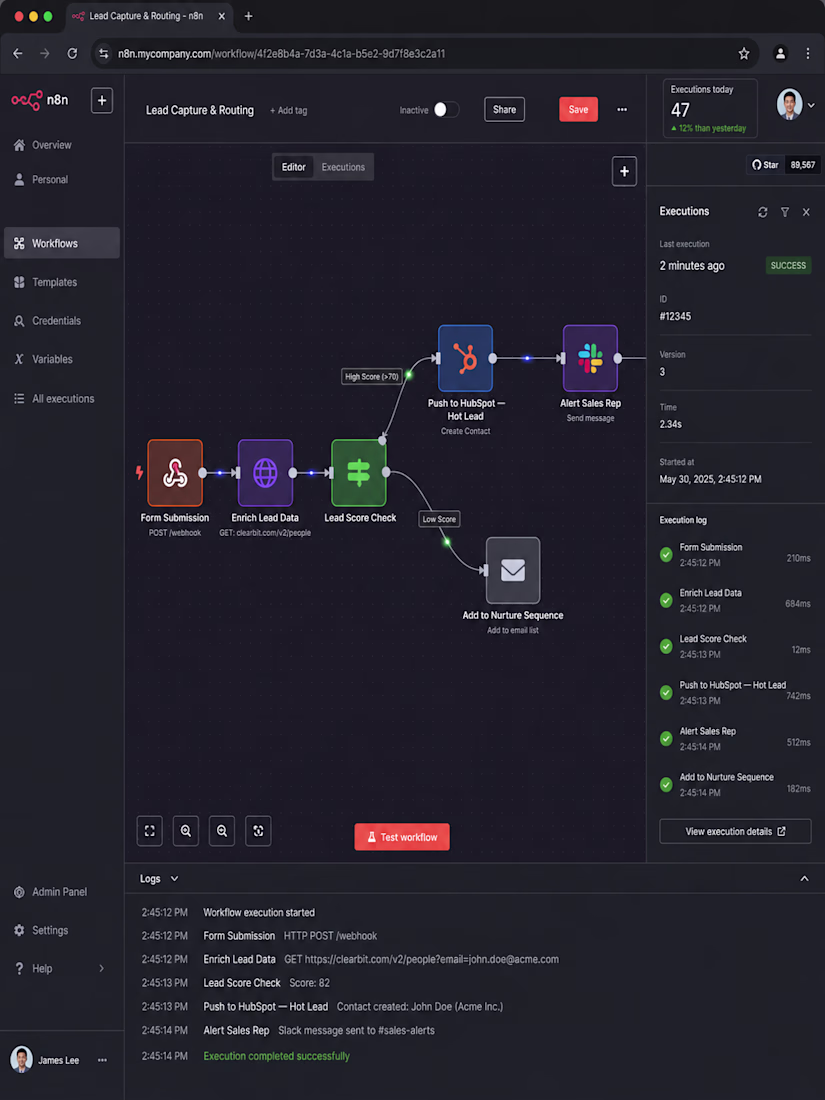Click the plus button beside n8n logo

pos(102,101)
